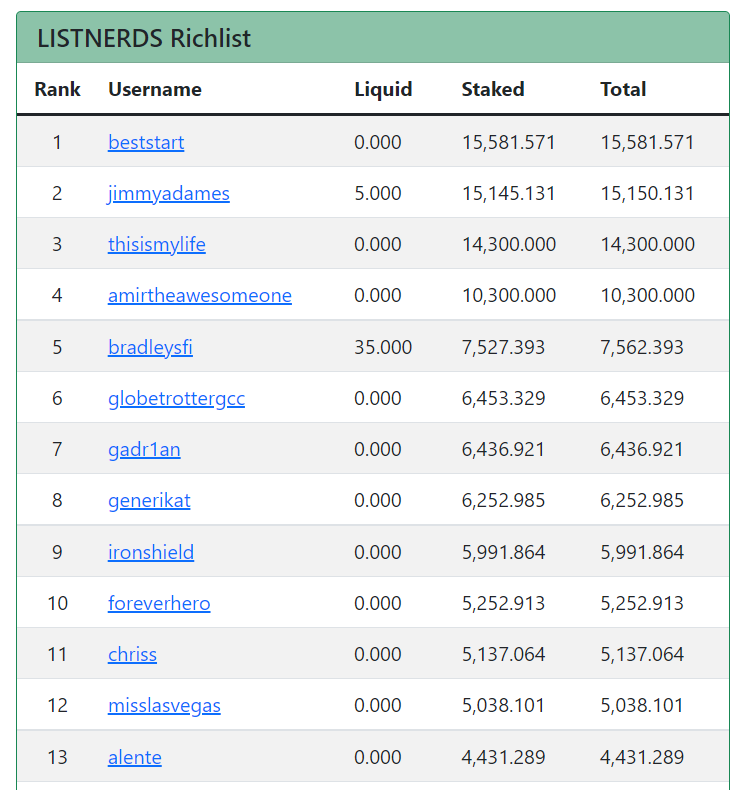741x790 pixels.
Task: Click generikat staked value 6,252.985
Action: point(503,501)
